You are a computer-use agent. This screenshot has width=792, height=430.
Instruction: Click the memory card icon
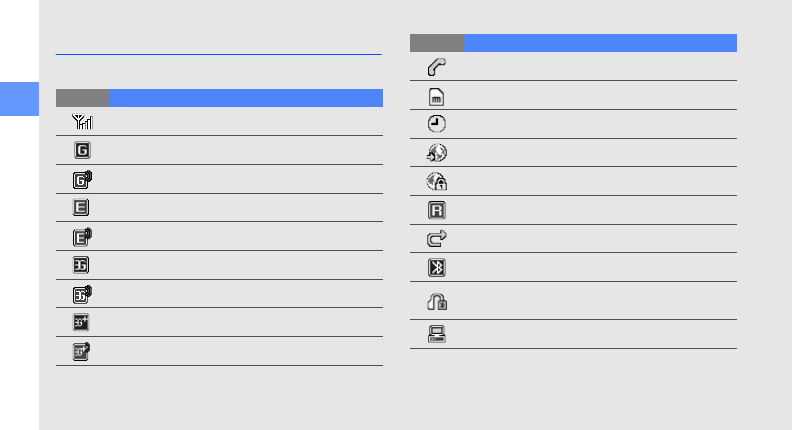pos(437,96)
